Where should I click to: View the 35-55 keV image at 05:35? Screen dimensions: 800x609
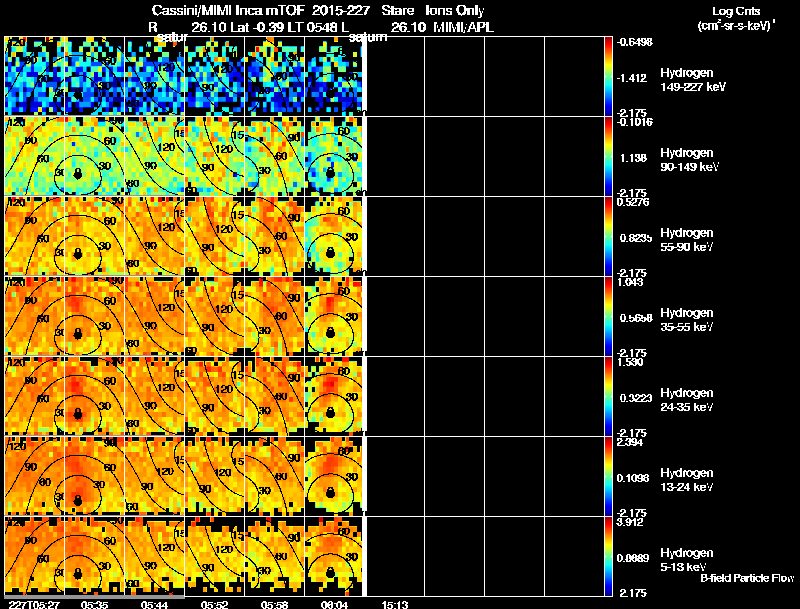coord(94,316)
